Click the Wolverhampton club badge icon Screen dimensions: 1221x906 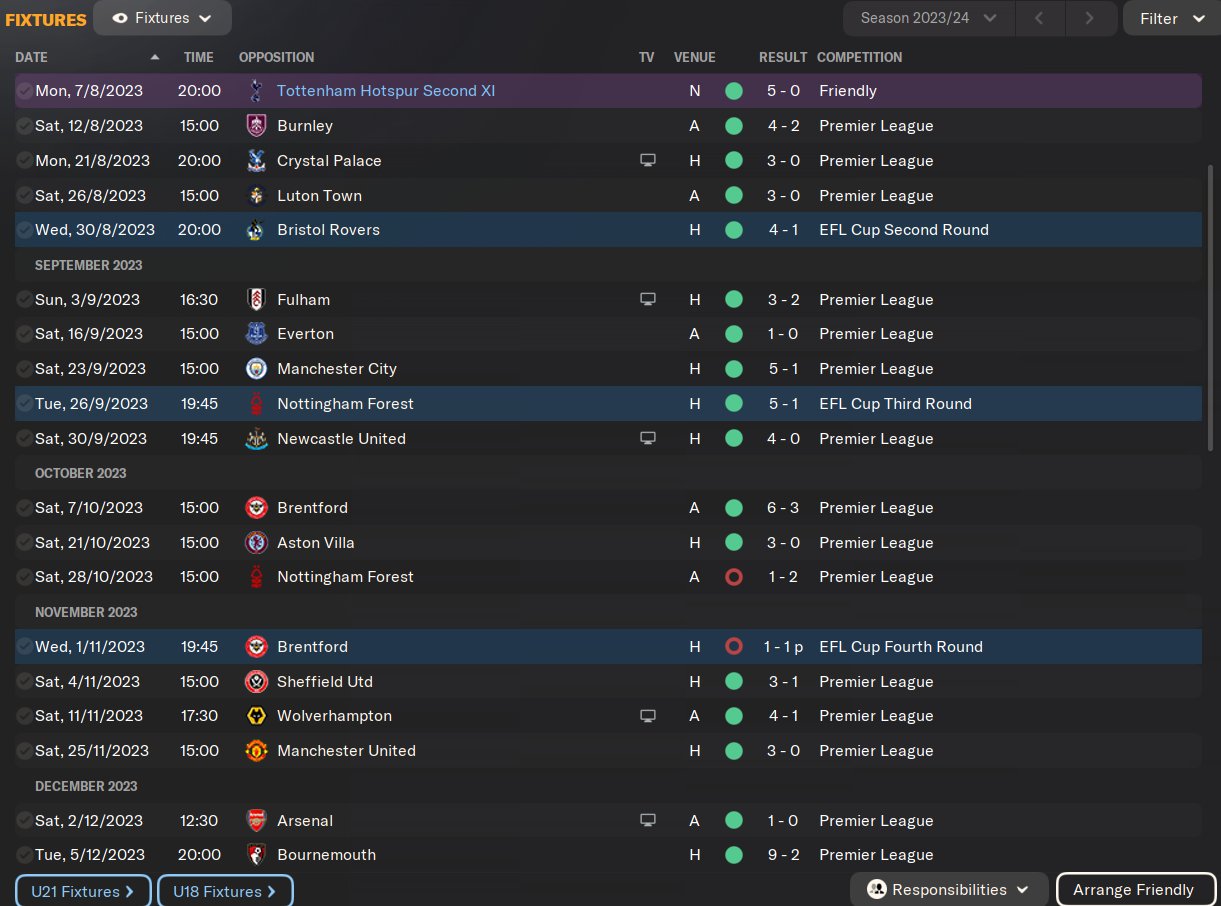256,716
